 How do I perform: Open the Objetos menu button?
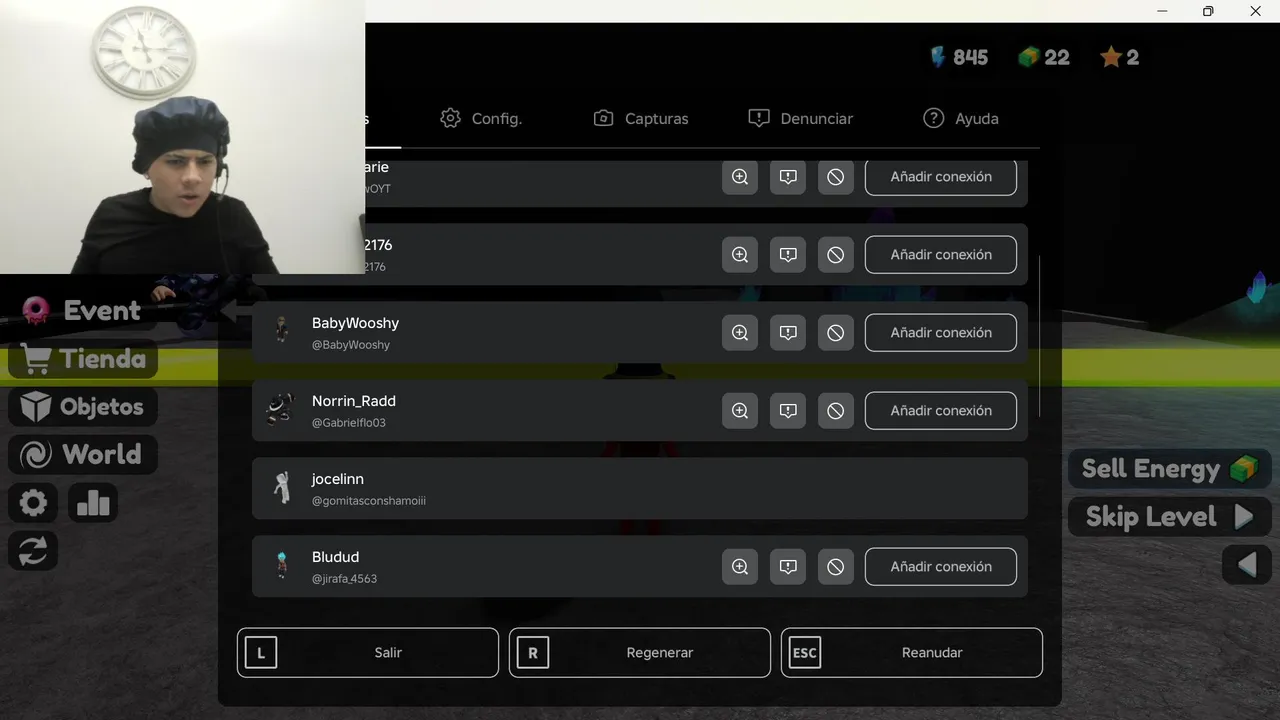tap(83, 407)
